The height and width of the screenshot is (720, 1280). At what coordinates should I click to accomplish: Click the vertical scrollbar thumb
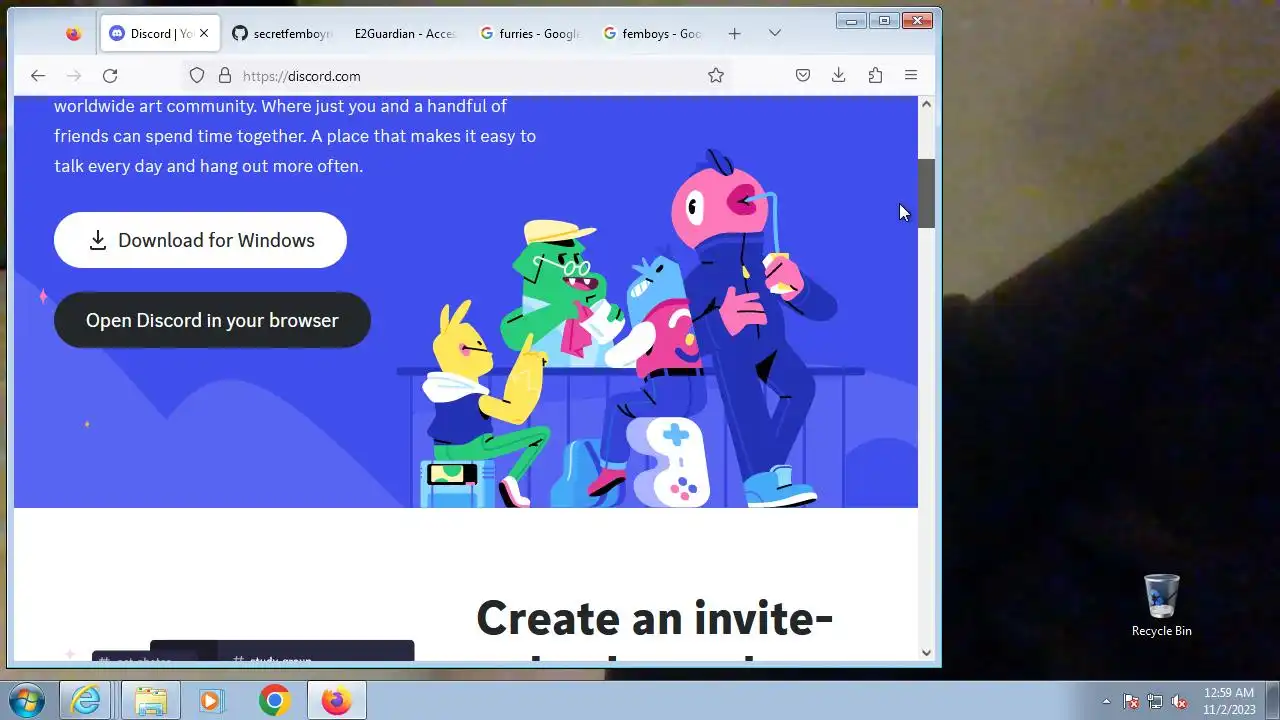pos(926,193)
